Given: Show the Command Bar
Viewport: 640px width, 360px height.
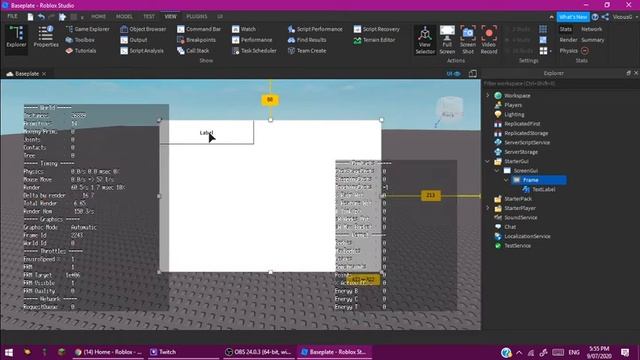Looking at the screenshot, I should [x=199, y=29].
